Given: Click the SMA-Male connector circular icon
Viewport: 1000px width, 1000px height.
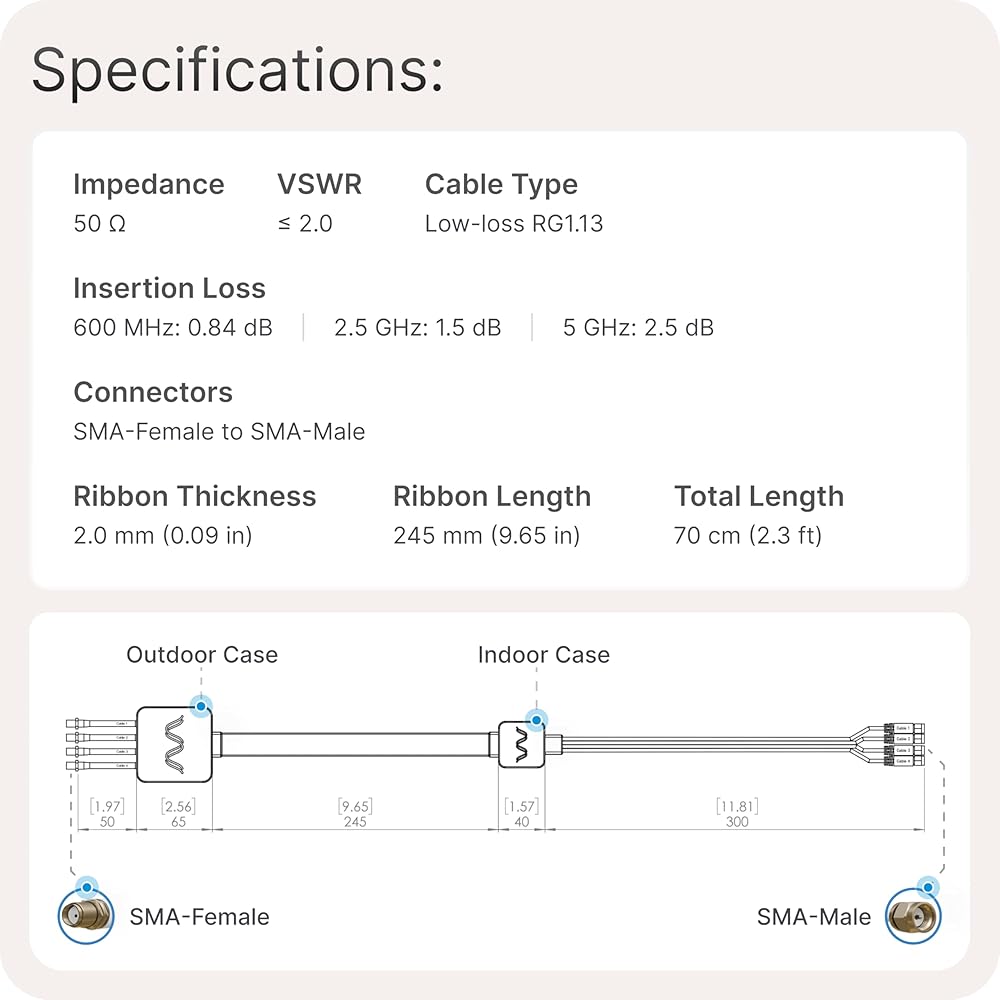Looking at the screenshot, I should [913, 915].
